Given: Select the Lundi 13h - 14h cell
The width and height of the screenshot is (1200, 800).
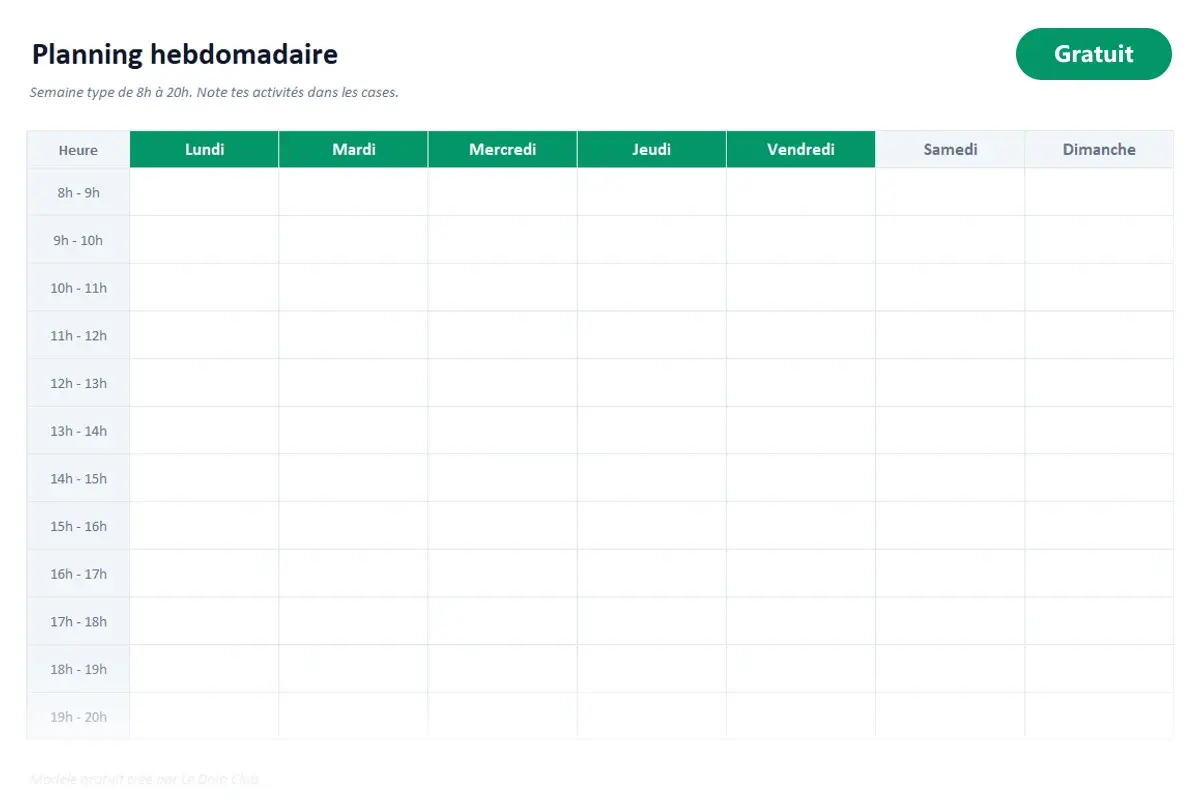Looking at the screenshot, I should point(204,431).
